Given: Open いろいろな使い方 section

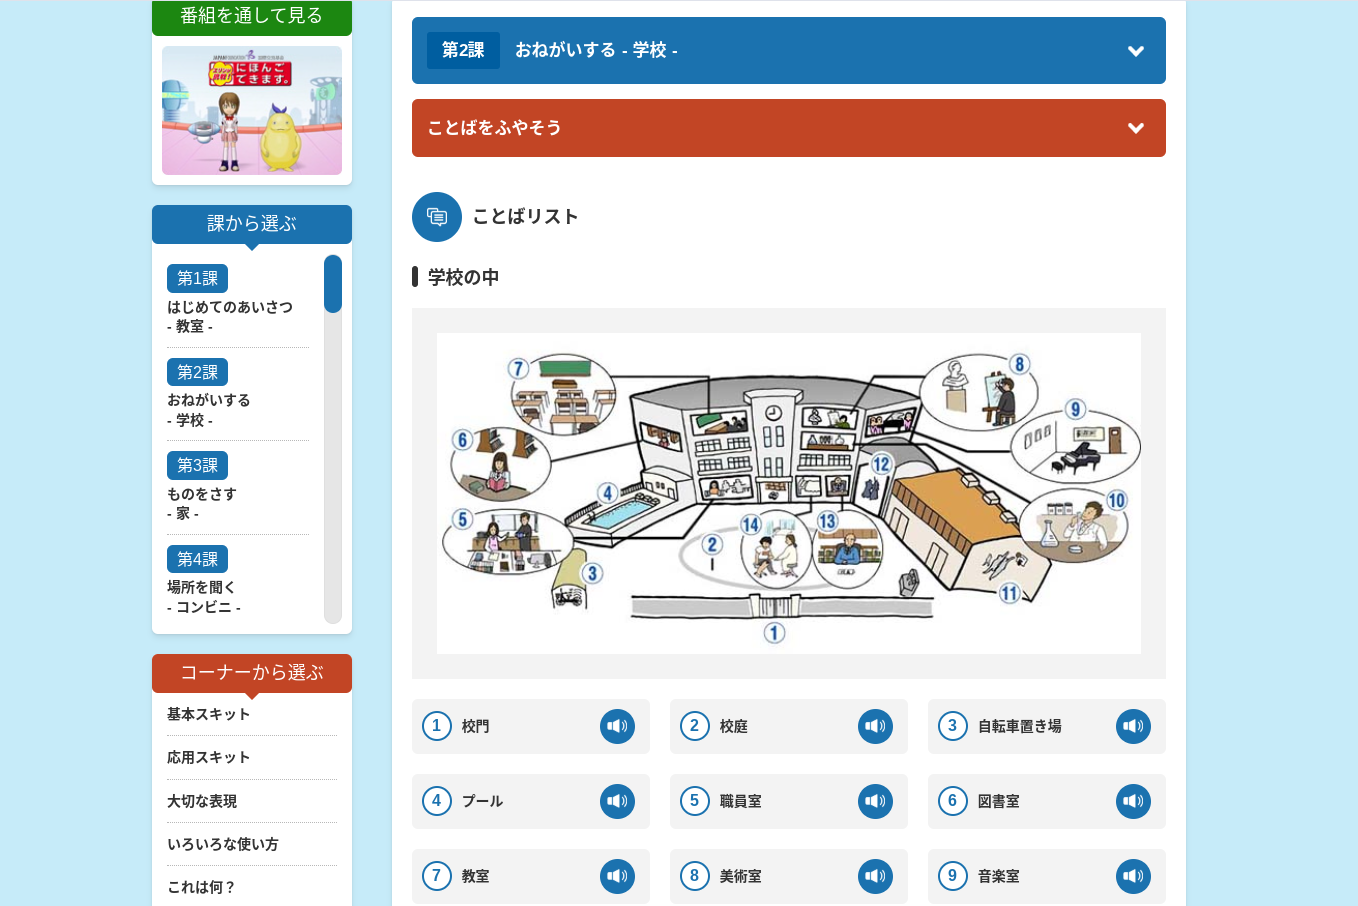Looking at the screenshot, I should point(223,844).
